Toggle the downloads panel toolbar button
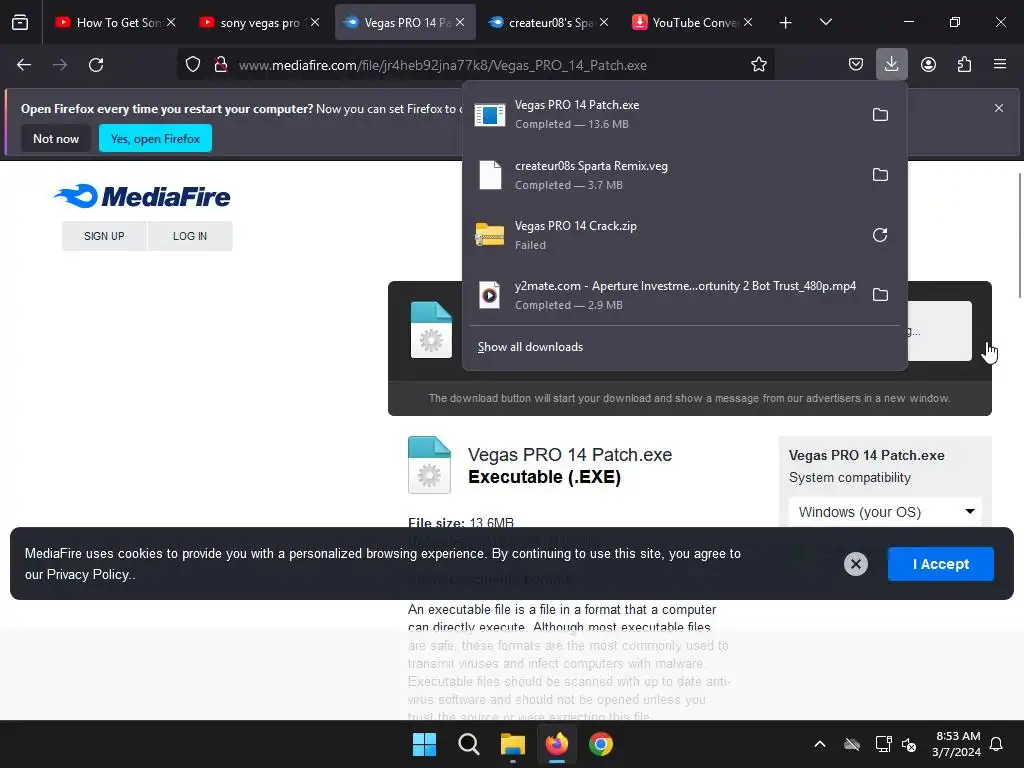This screenshot has height=768, width=1024. click(891, 65)
